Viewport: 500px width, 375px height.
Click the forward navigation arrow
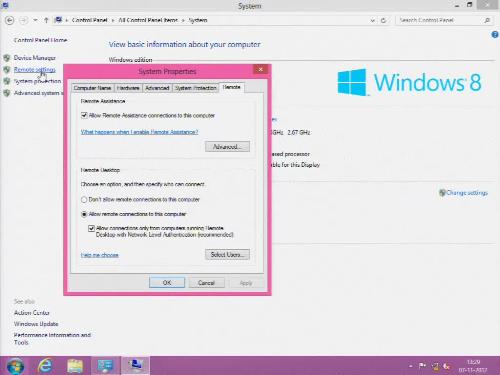(x=23, y=20)
